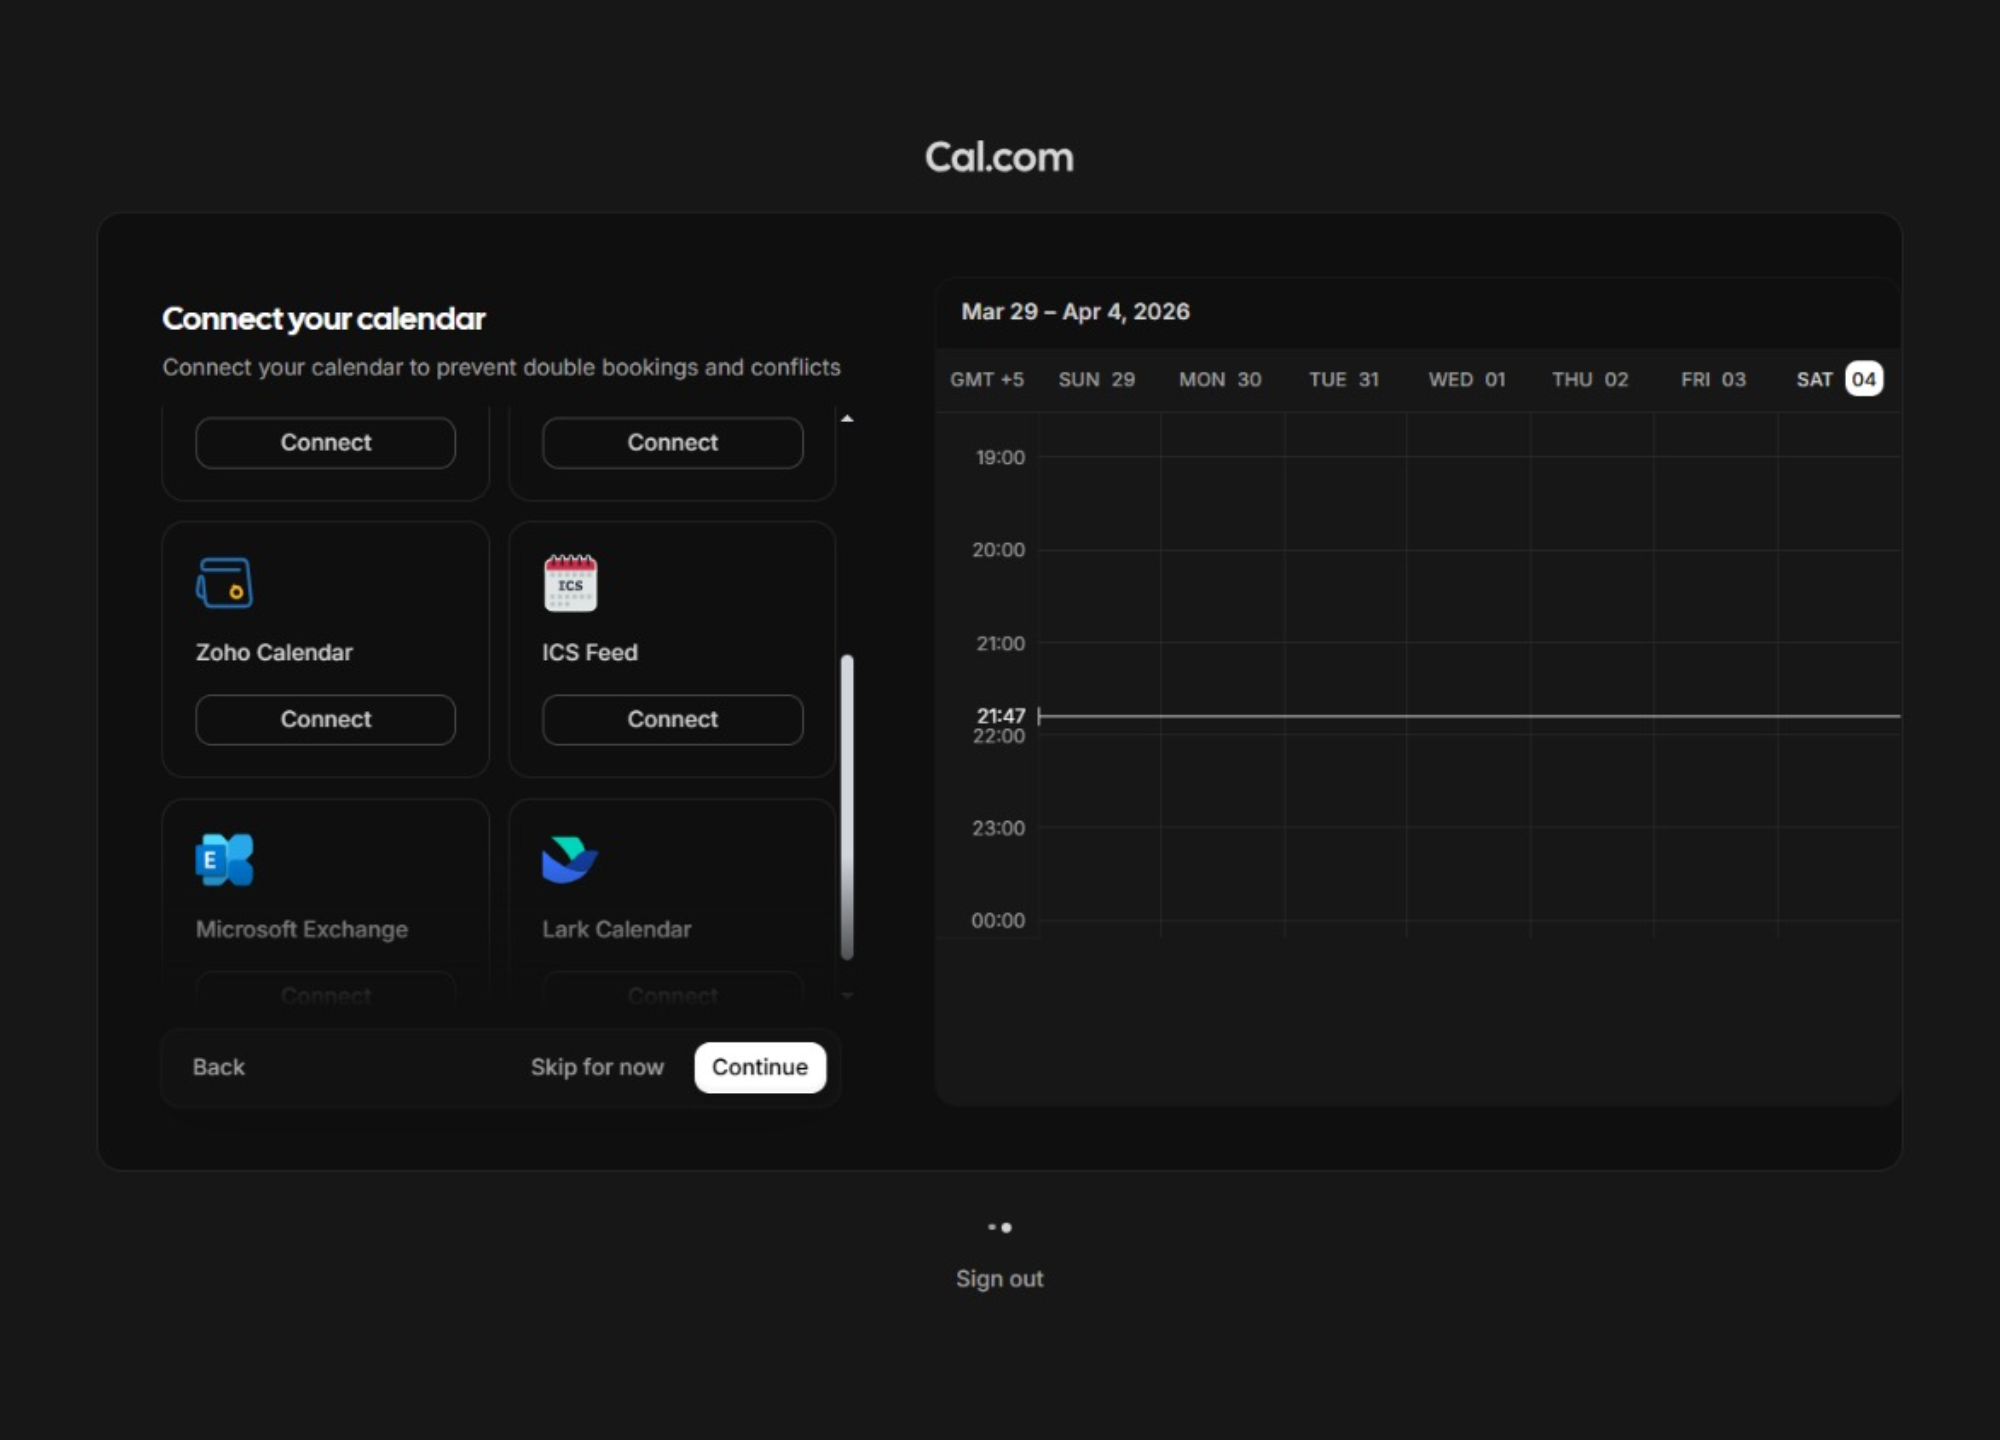Click the 21:47 current time marker
The image size is (2000, 1440).
tap(1001, 716)
